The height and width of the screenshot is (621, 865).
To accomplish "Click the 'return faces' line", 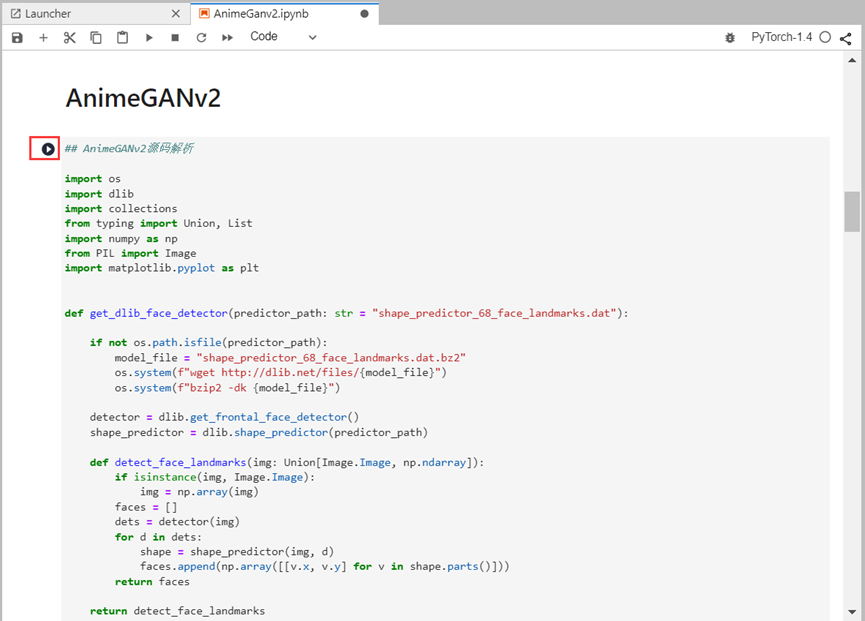I will click(x=152, y=582).
